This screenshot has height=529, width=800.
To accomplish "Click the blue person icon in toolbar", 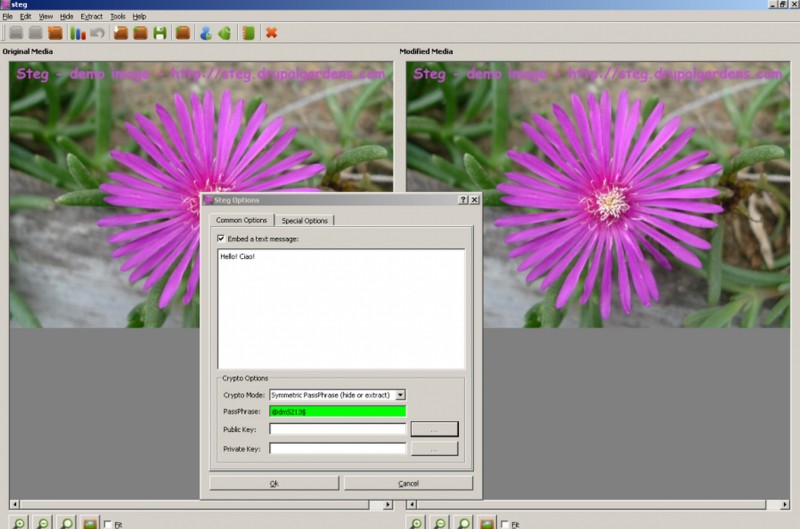I will (205, 33).
